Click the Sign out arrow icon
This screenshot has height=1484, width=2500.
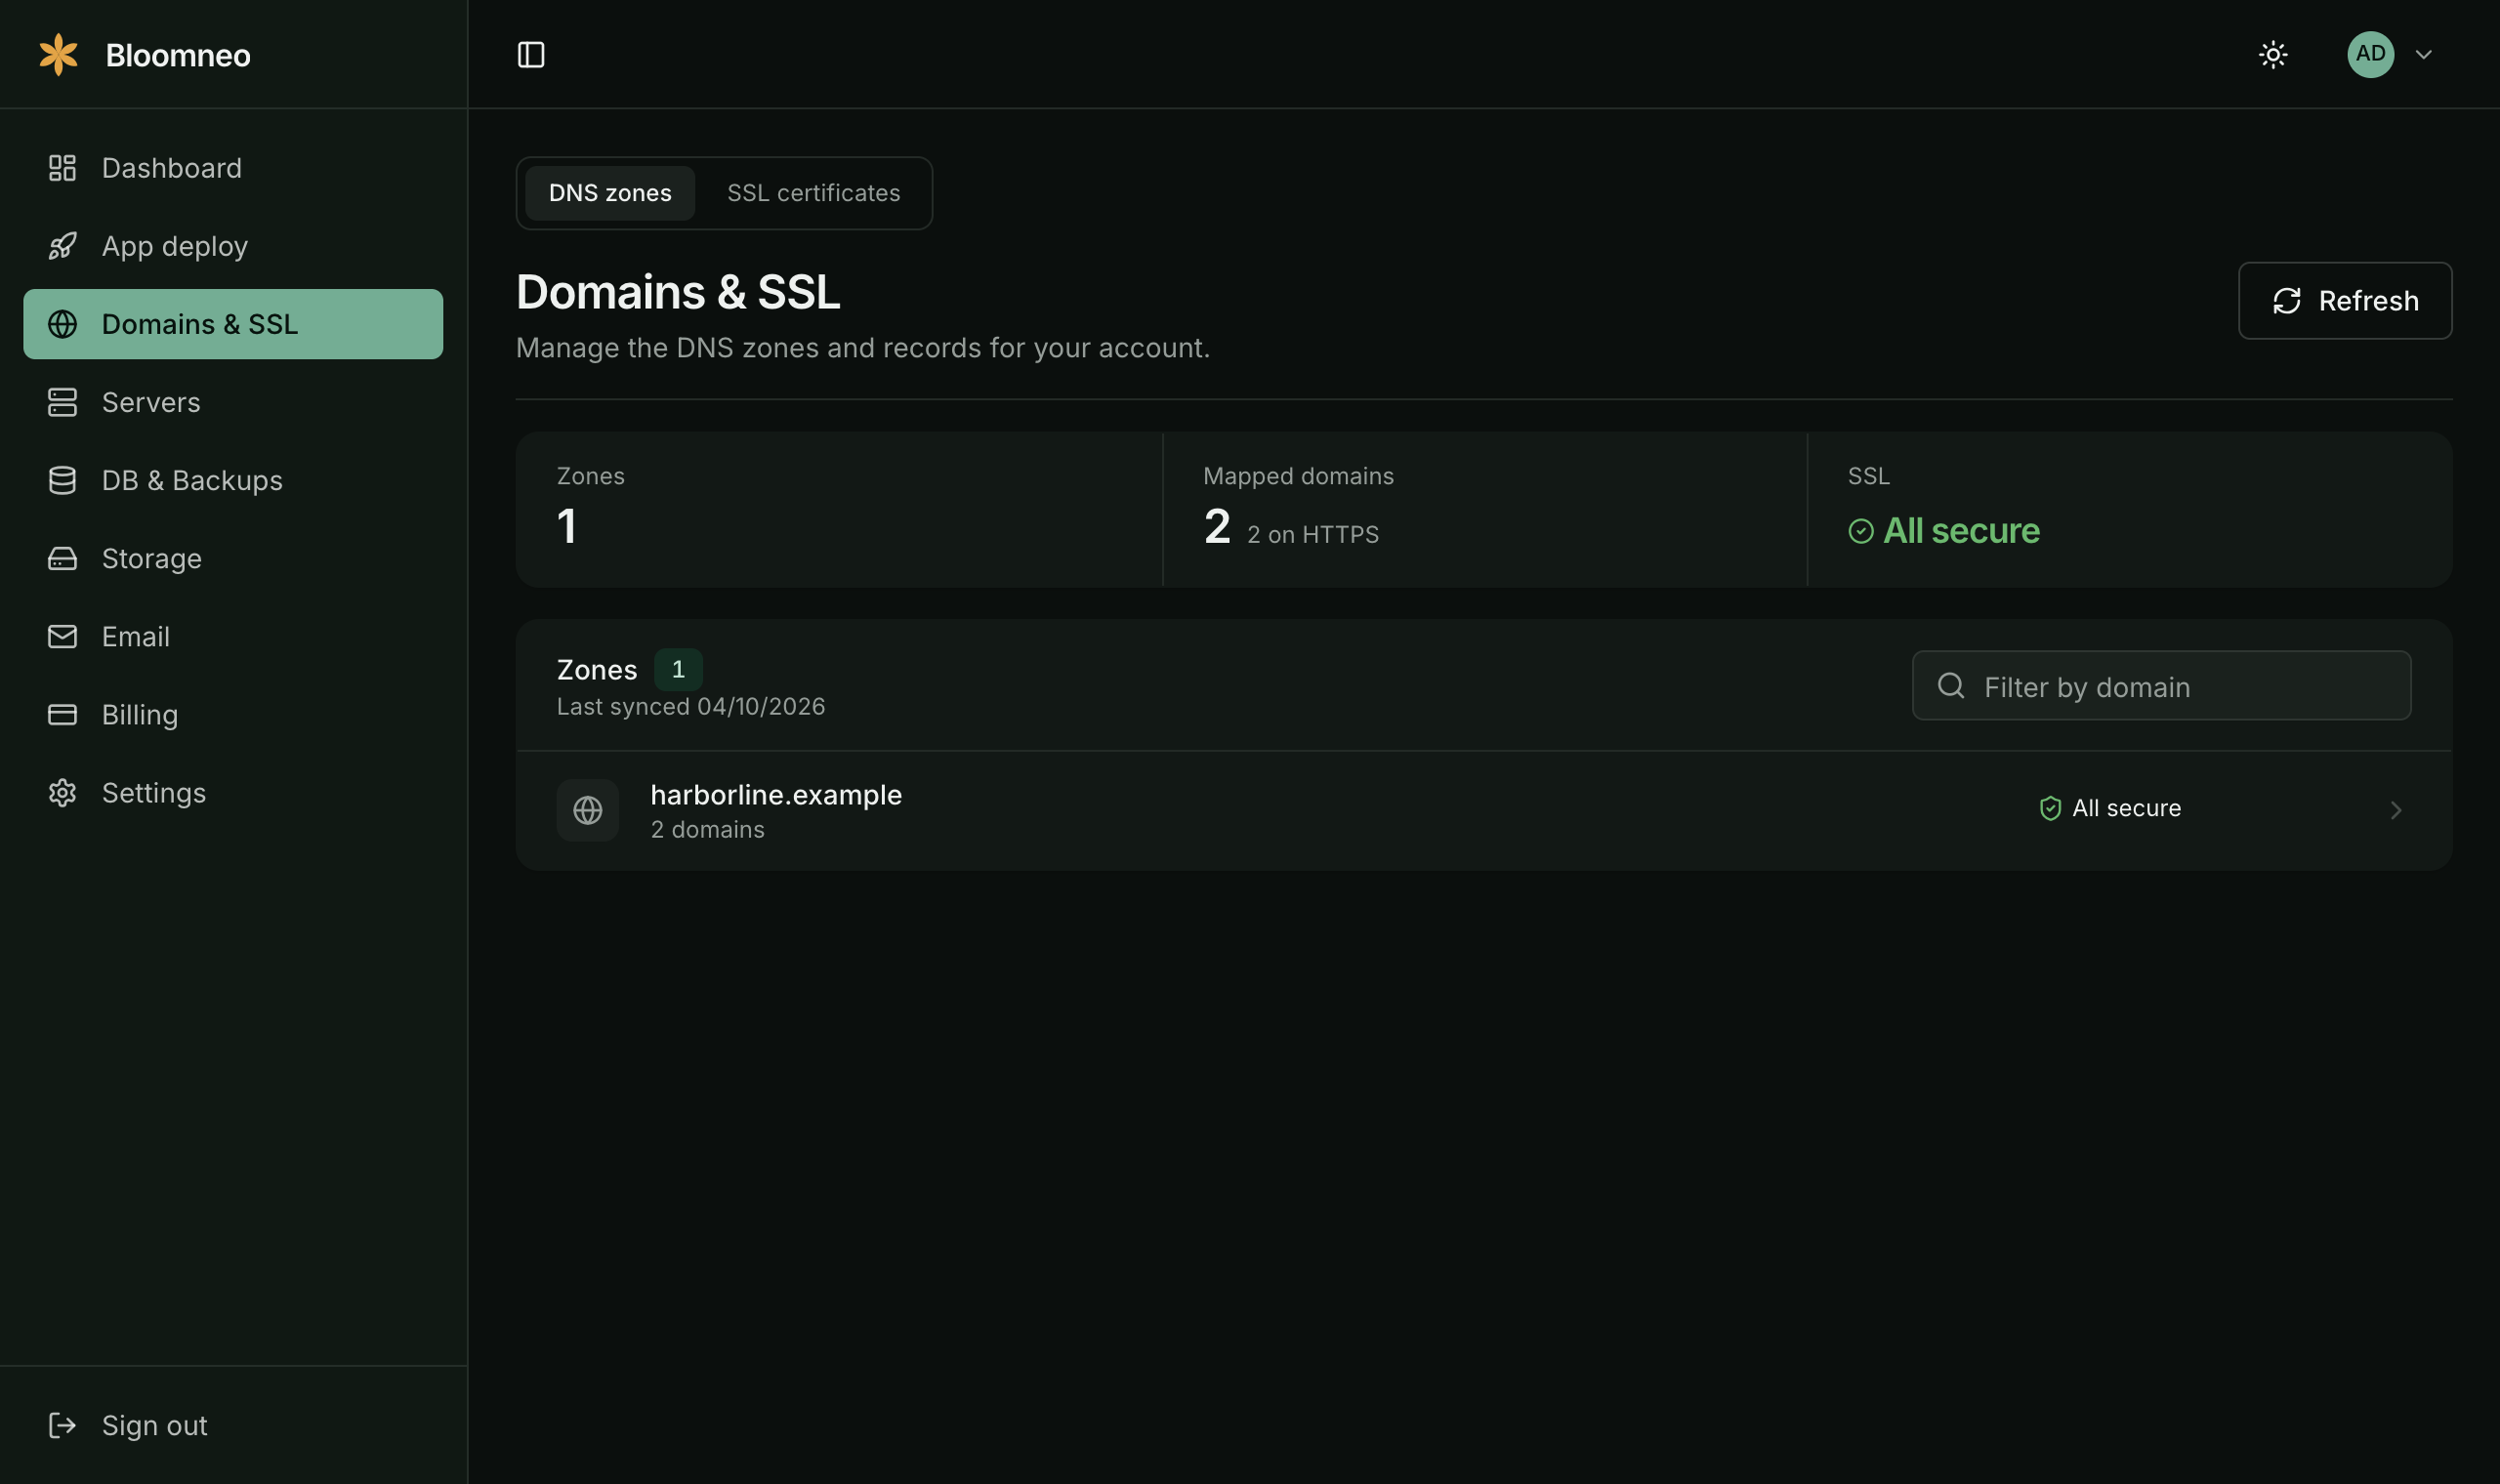pyautogui.click(x=62, y=1425)
